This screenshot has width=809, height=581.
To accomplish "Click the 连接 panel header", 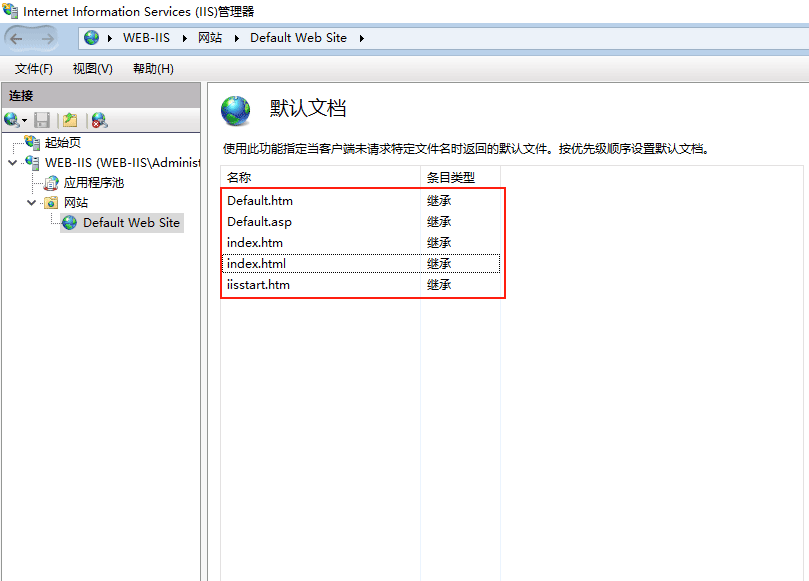I will pos(101,95).
